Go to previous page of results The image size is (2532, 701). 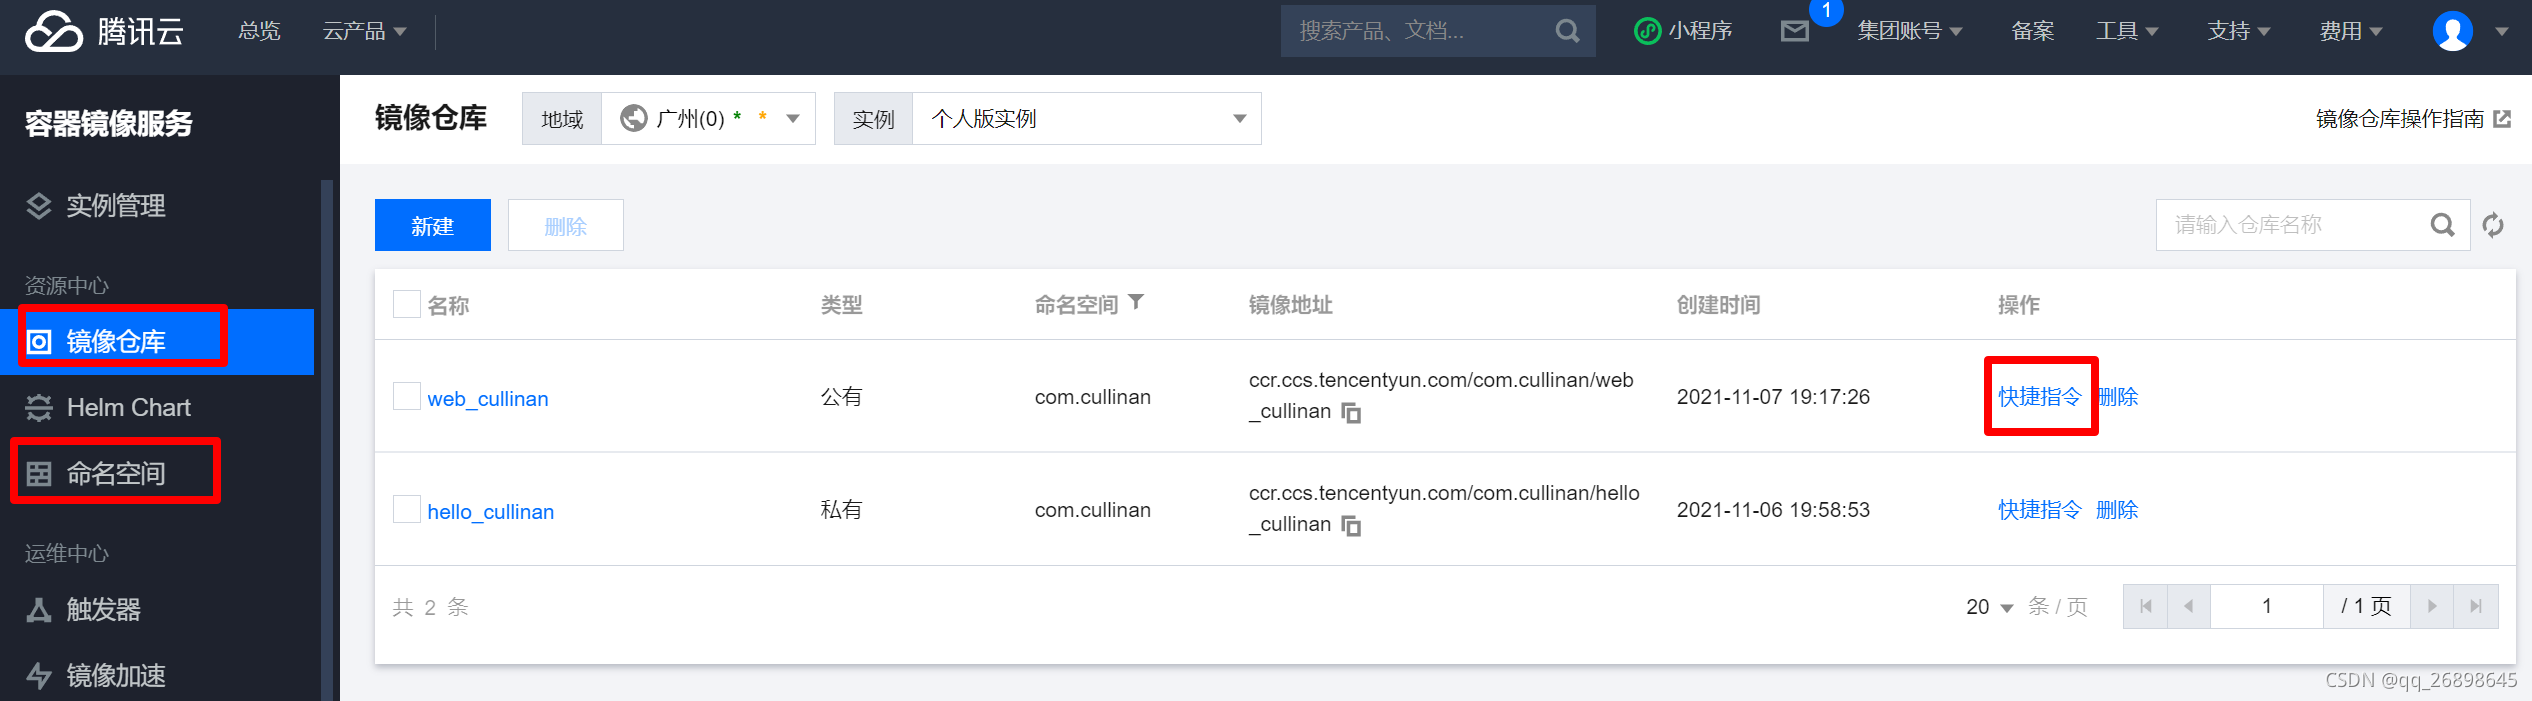2188,606
